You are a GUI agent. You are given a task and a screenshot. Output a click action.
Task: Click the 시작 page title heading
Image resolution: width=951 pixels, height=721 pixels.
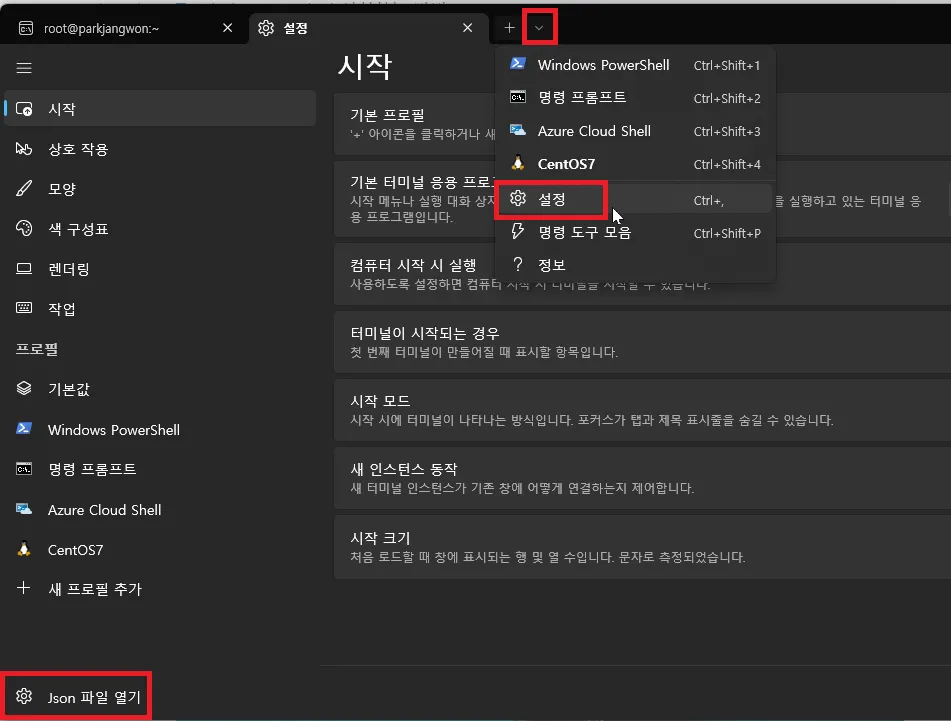(365, 65)
